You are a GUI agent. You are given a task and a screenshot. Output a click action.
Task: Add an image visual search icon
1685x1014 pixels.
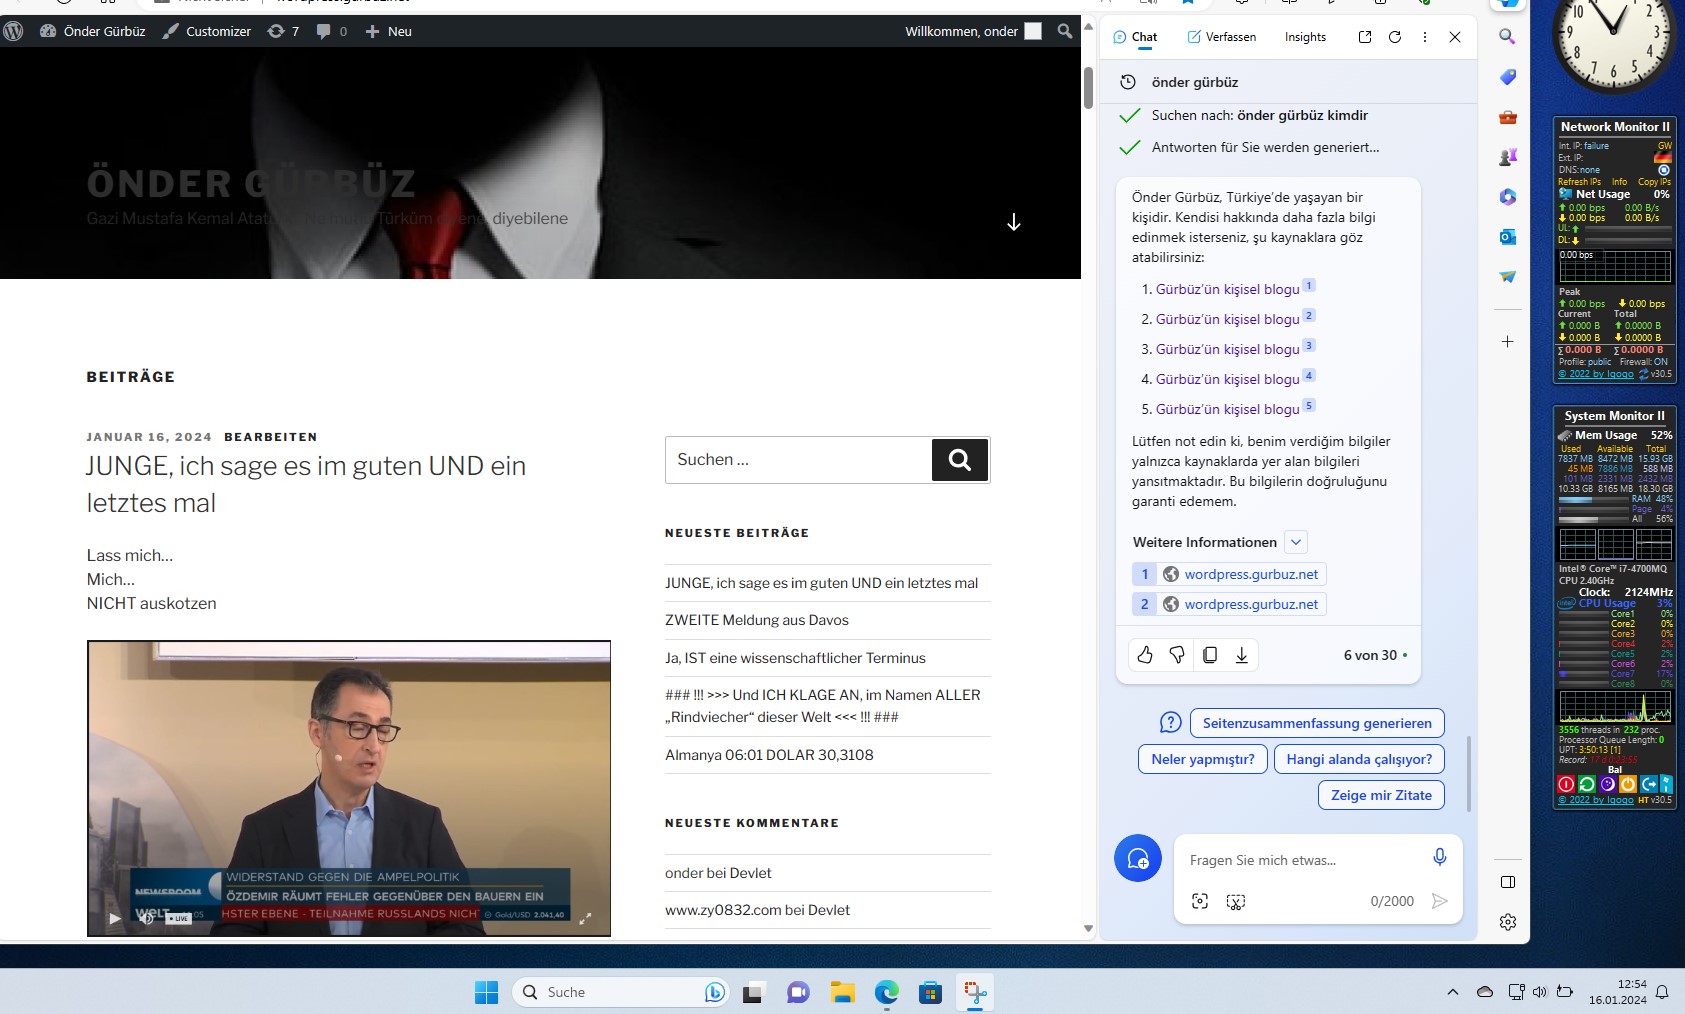[x=1200, y=901]
